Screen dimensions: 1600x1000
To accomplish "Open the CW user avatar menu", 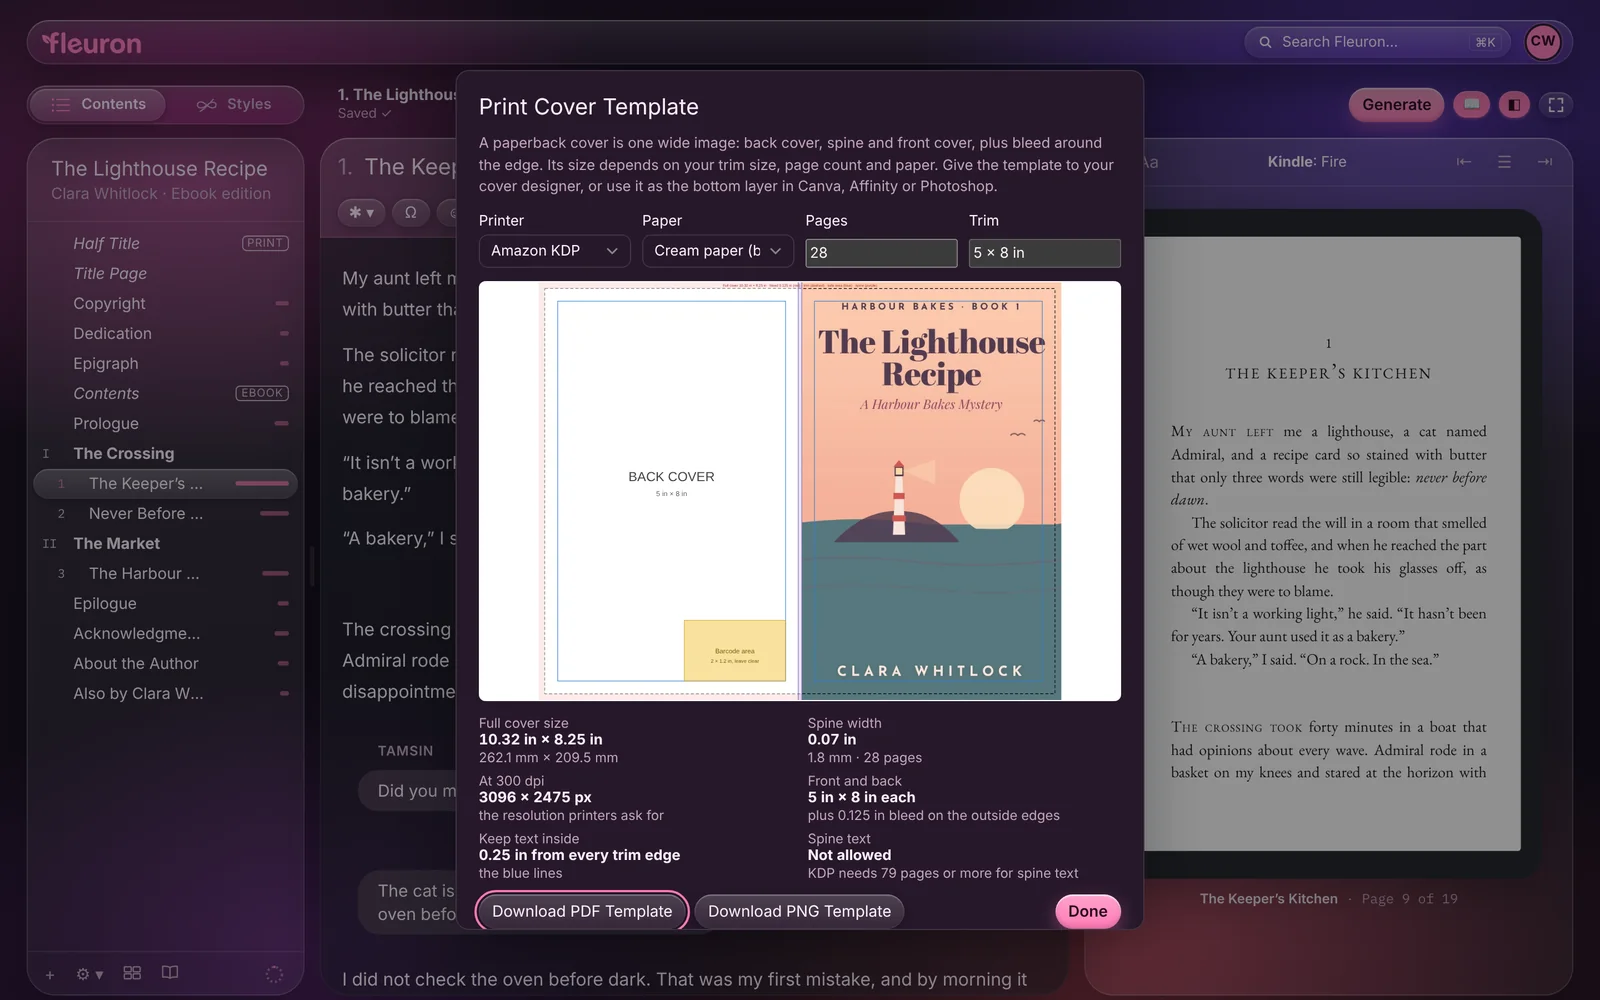I will [x=1543, y=42].
